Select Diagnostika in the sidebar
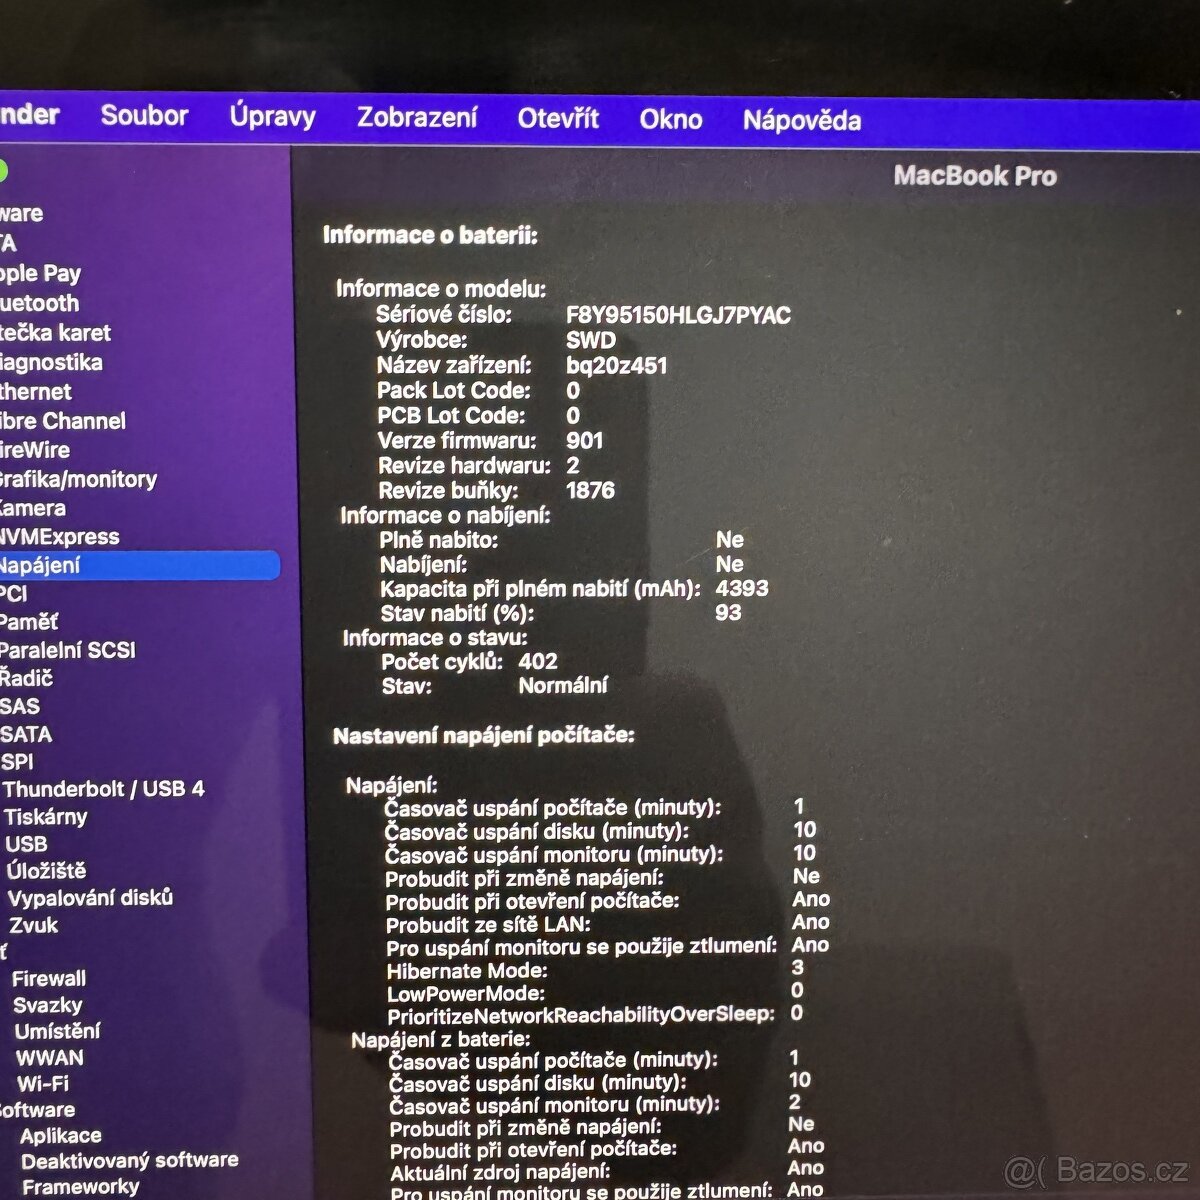Screen dimensions: 1200x1200 (51, 362)
